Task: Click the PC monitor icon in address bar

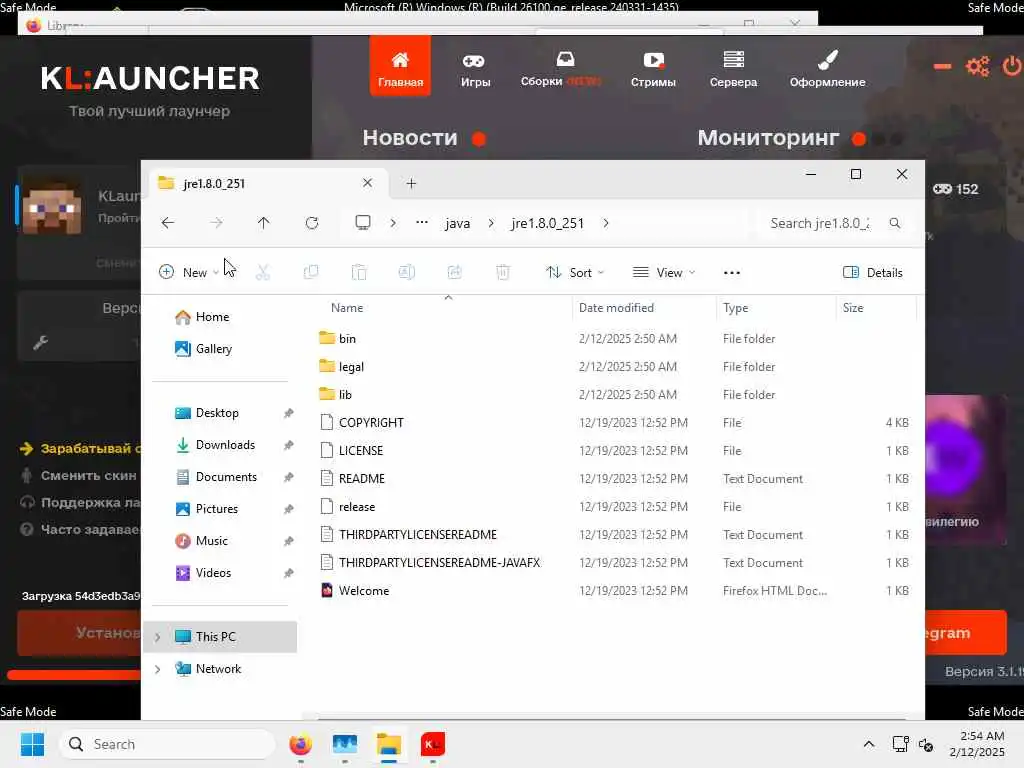Action: pos(362,223)
